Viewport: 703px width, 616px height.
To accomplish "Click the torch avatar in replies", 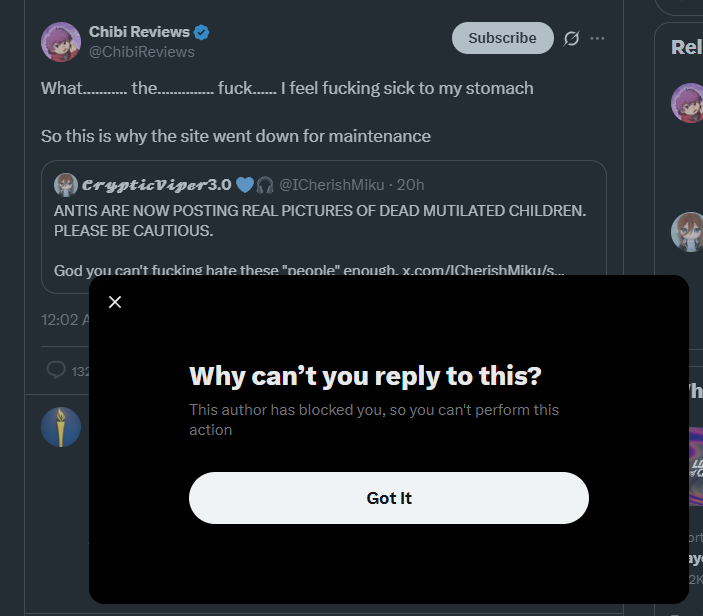I will click(x=61, y=427).
